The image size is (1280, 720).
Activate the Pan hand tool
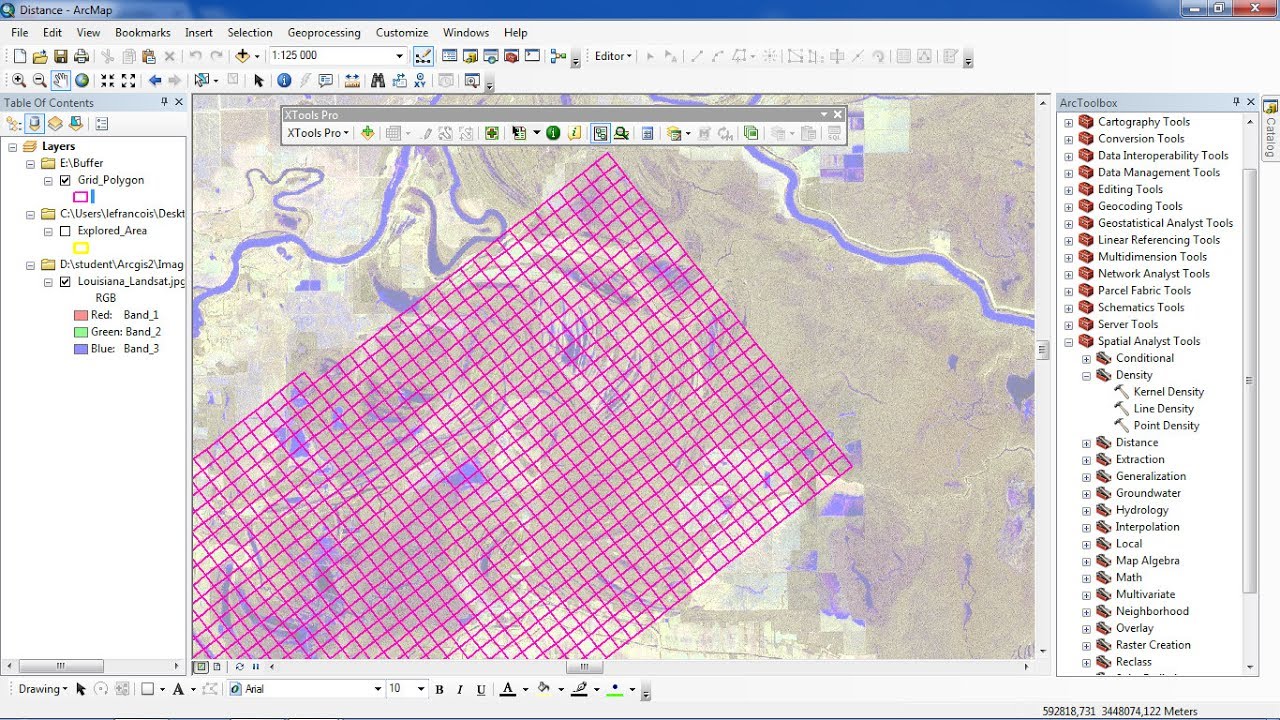pyautogui.click(x=61, y=80)
